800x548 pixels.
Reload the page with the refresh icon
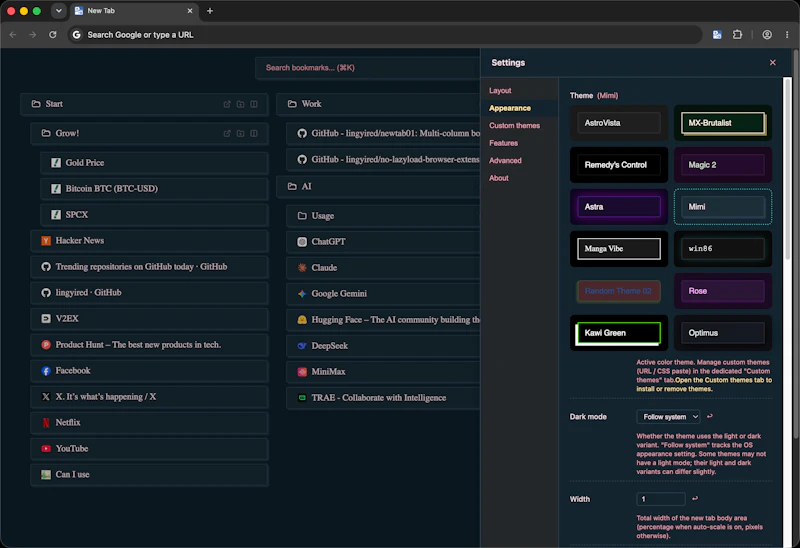point(53,35)
